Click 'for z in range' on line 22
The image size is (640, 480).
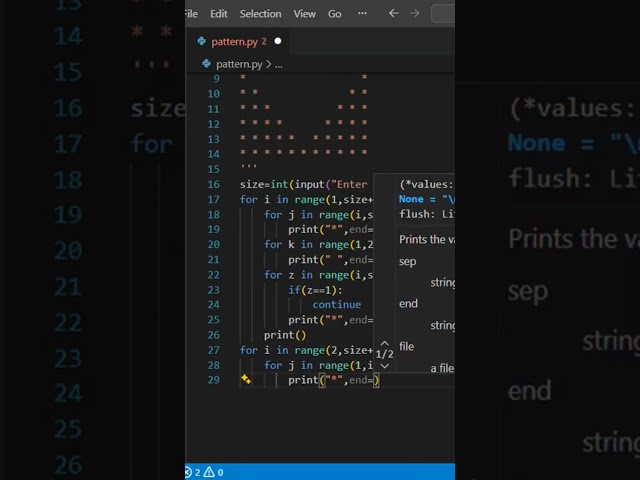tap(306, 275)
